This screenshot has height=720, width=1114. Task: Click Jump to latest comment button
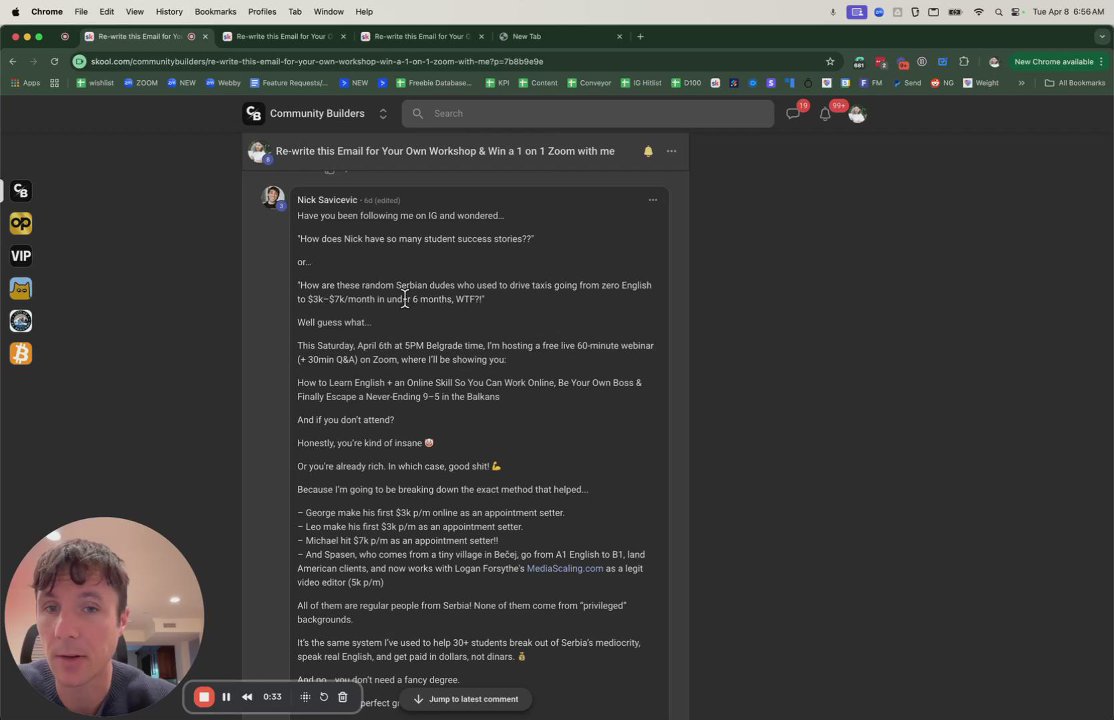(465, 699)
